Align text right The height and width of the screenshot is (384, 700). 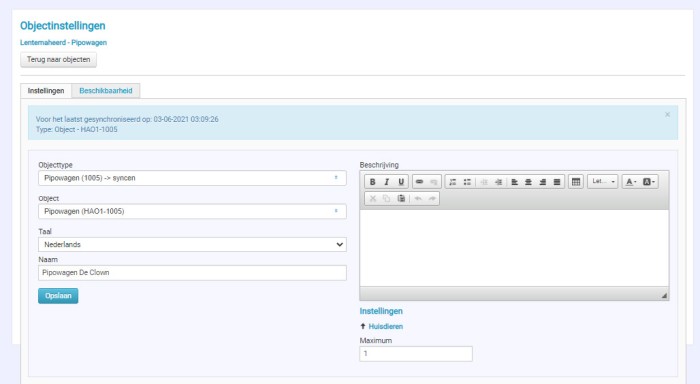543,182
